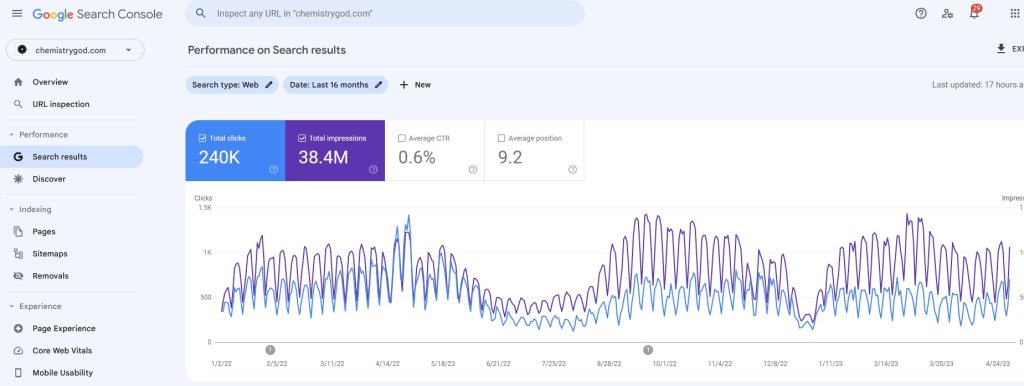Select Search results in sidebar
Screen dimensions: 1024x386
[72, 157]
